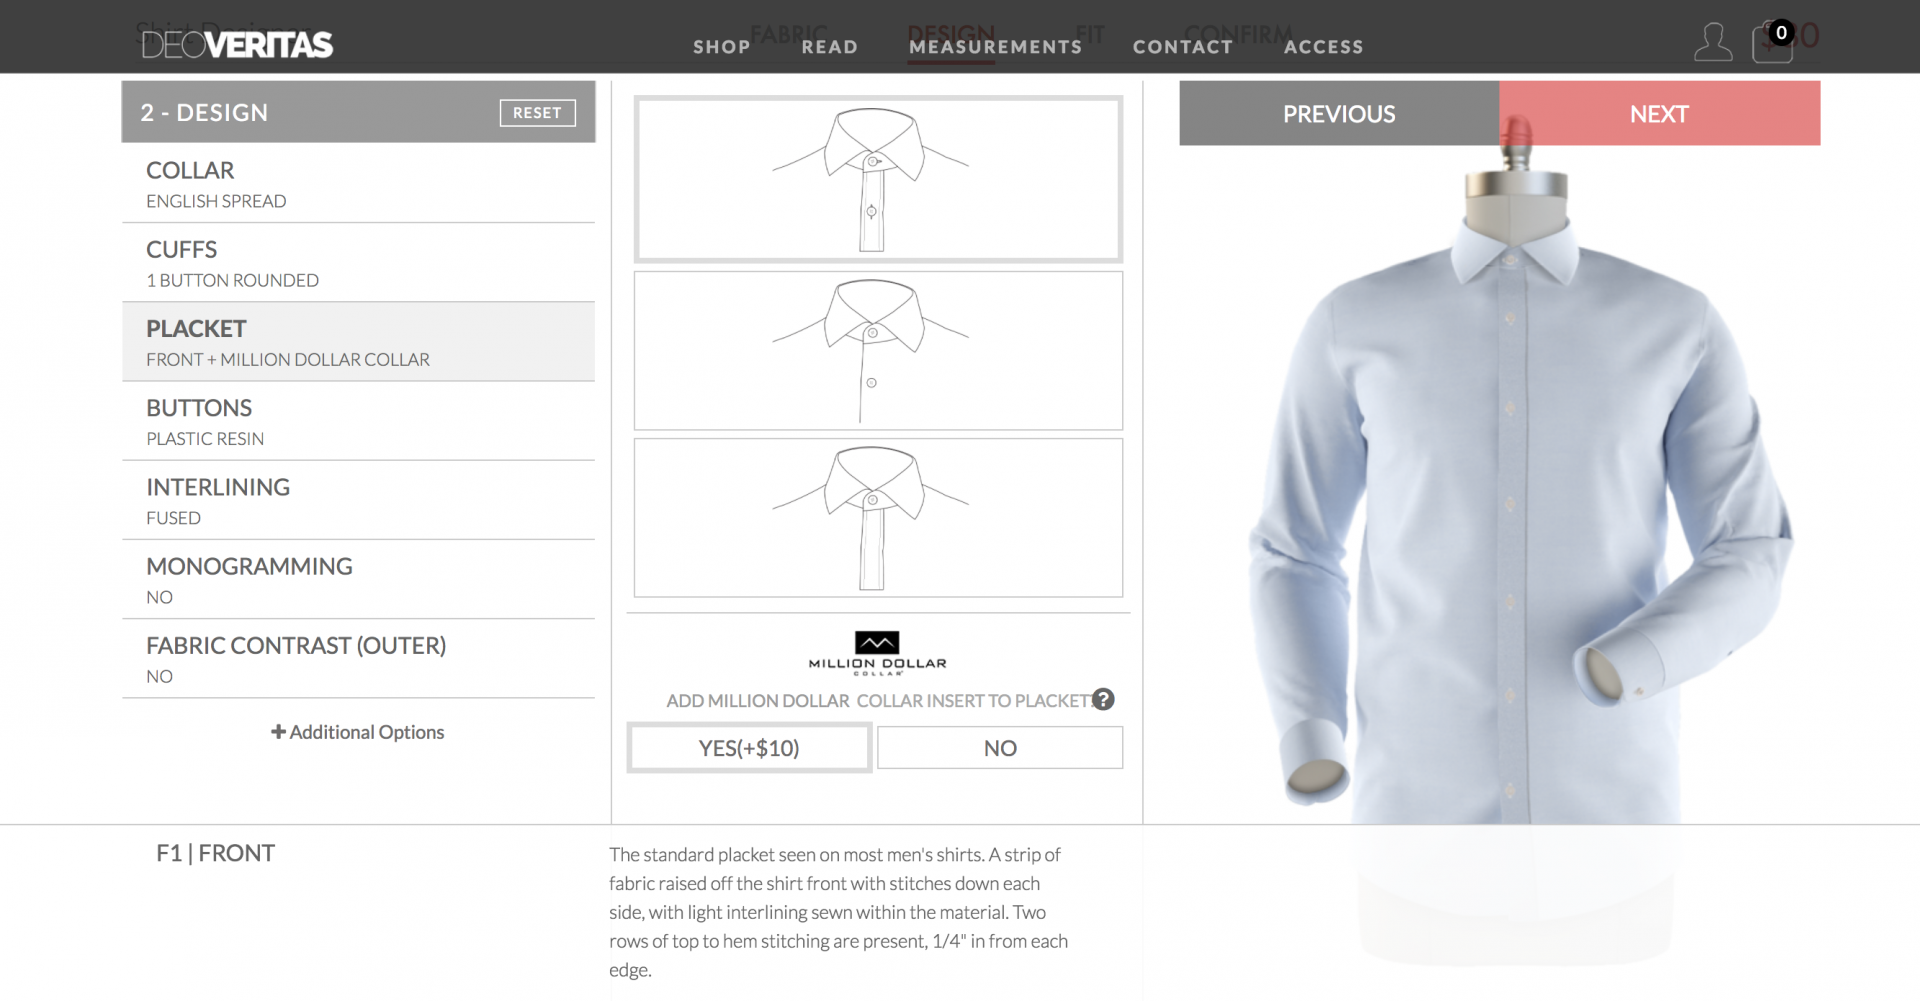Click the Next button
The height and width of the screenshot is (1001, 1920).
pos(1659,113)
